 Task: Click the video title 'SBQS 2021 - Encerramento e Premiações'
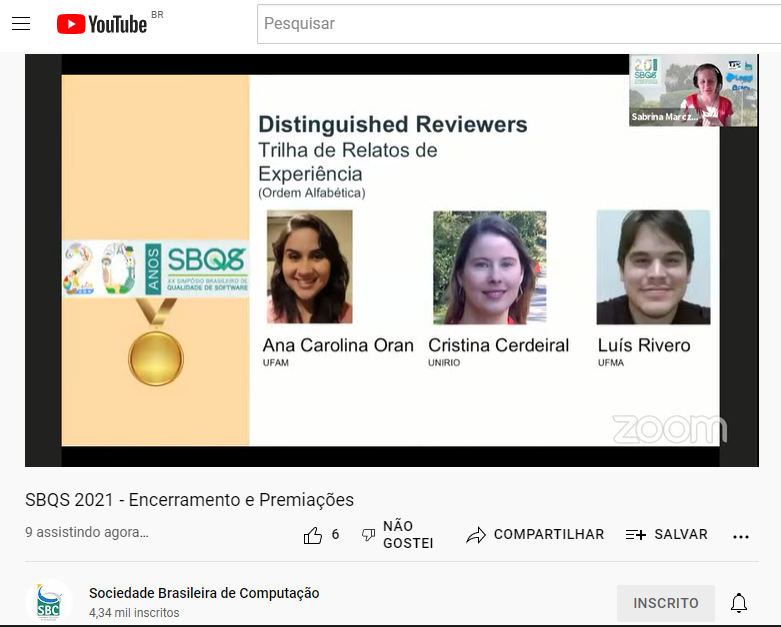click(189, 500)
